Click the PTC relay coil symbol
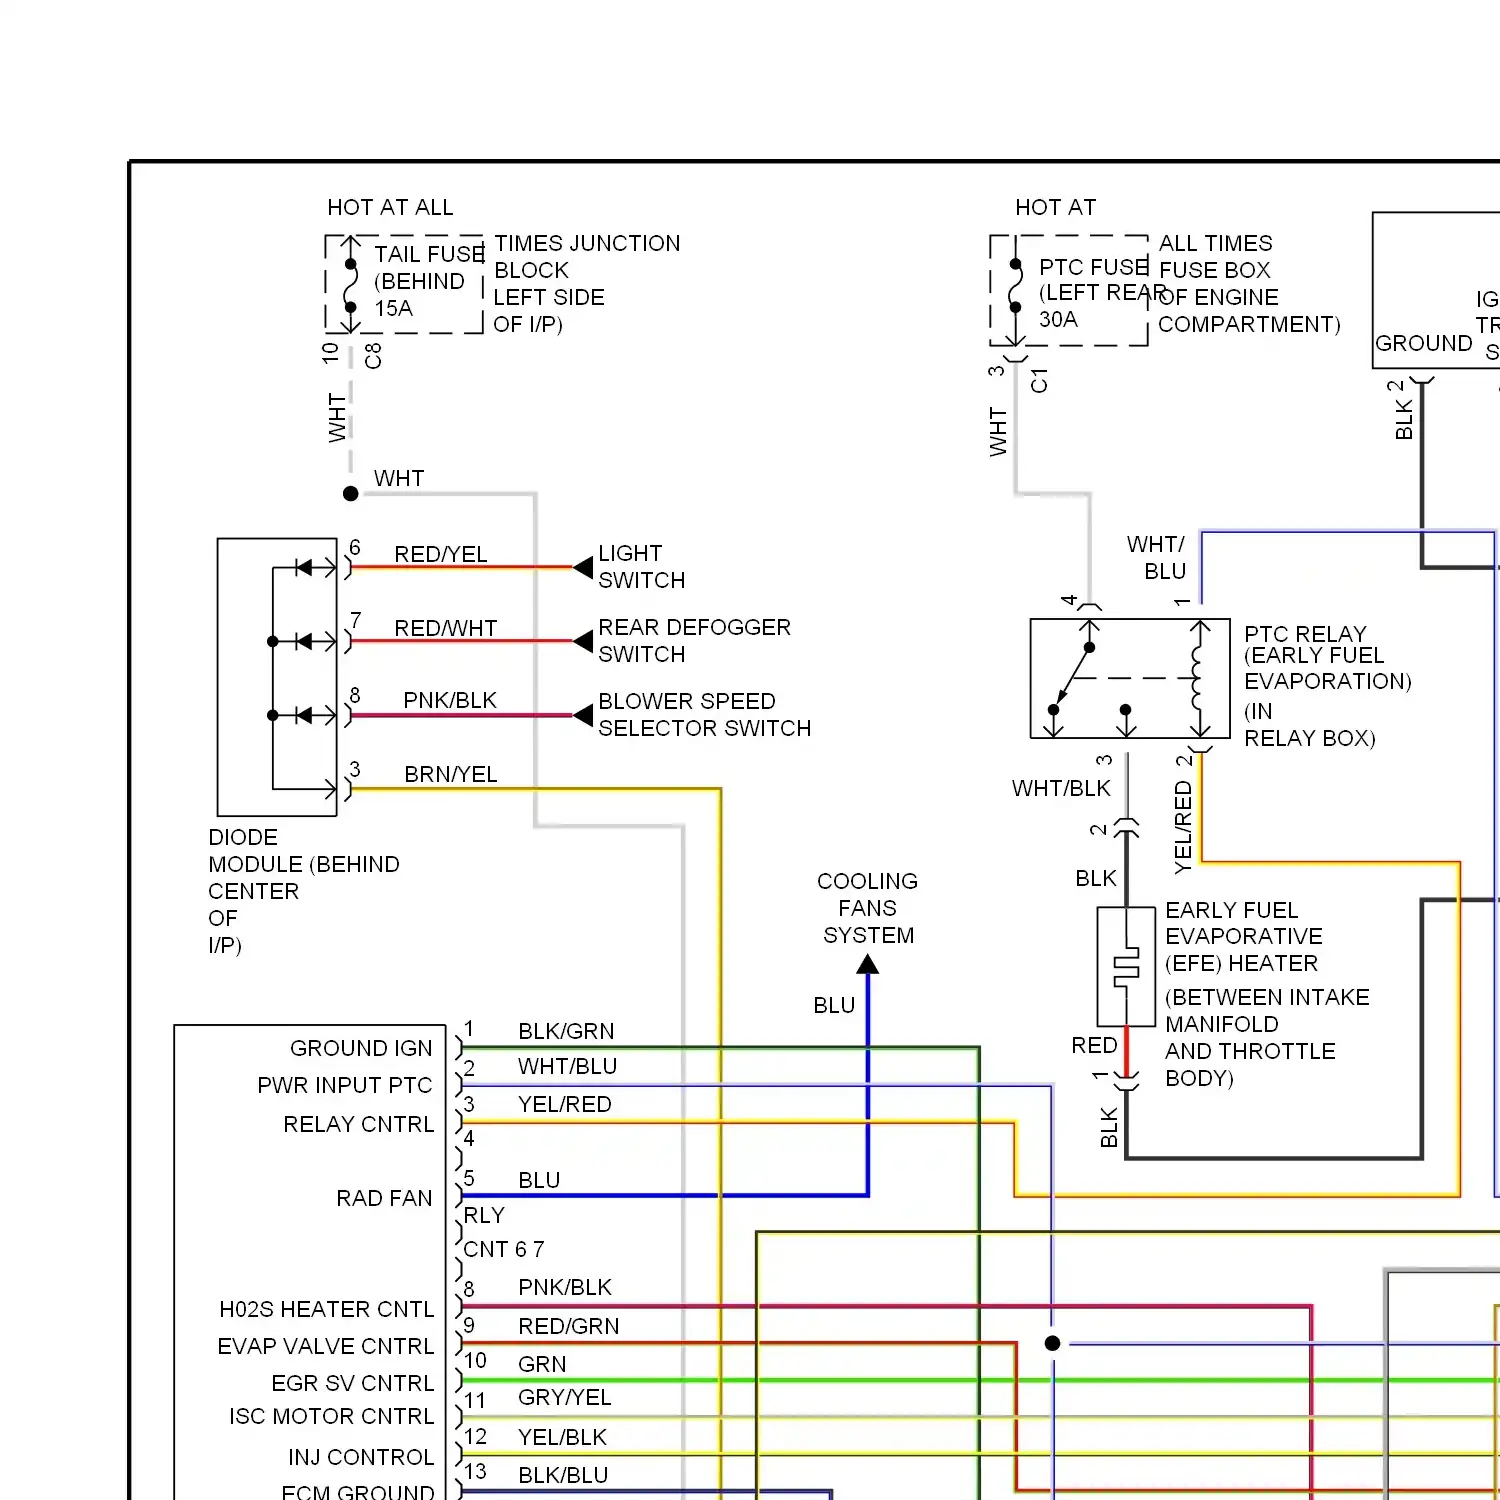This screenshot has width=1500, height=1500. coord(1197,678)
